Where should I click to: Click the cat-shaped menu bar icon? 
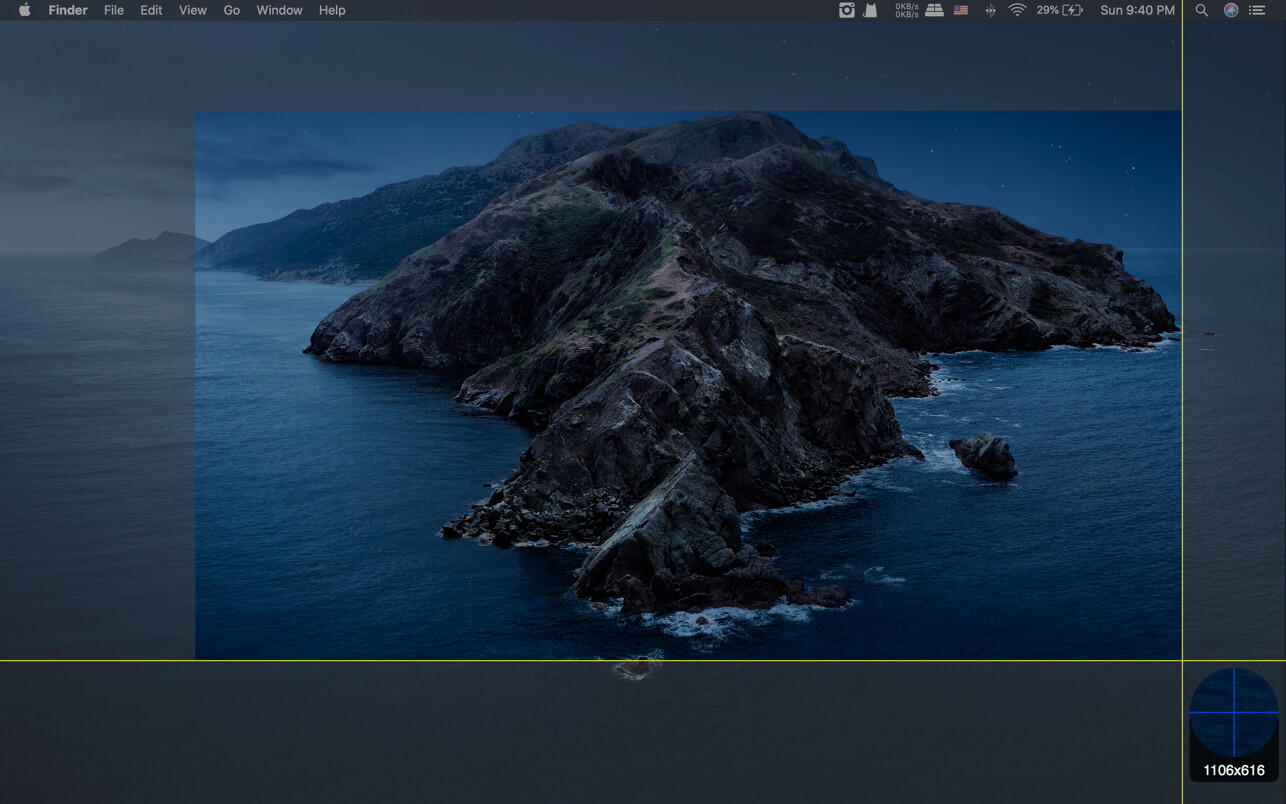tap(871, 10)
